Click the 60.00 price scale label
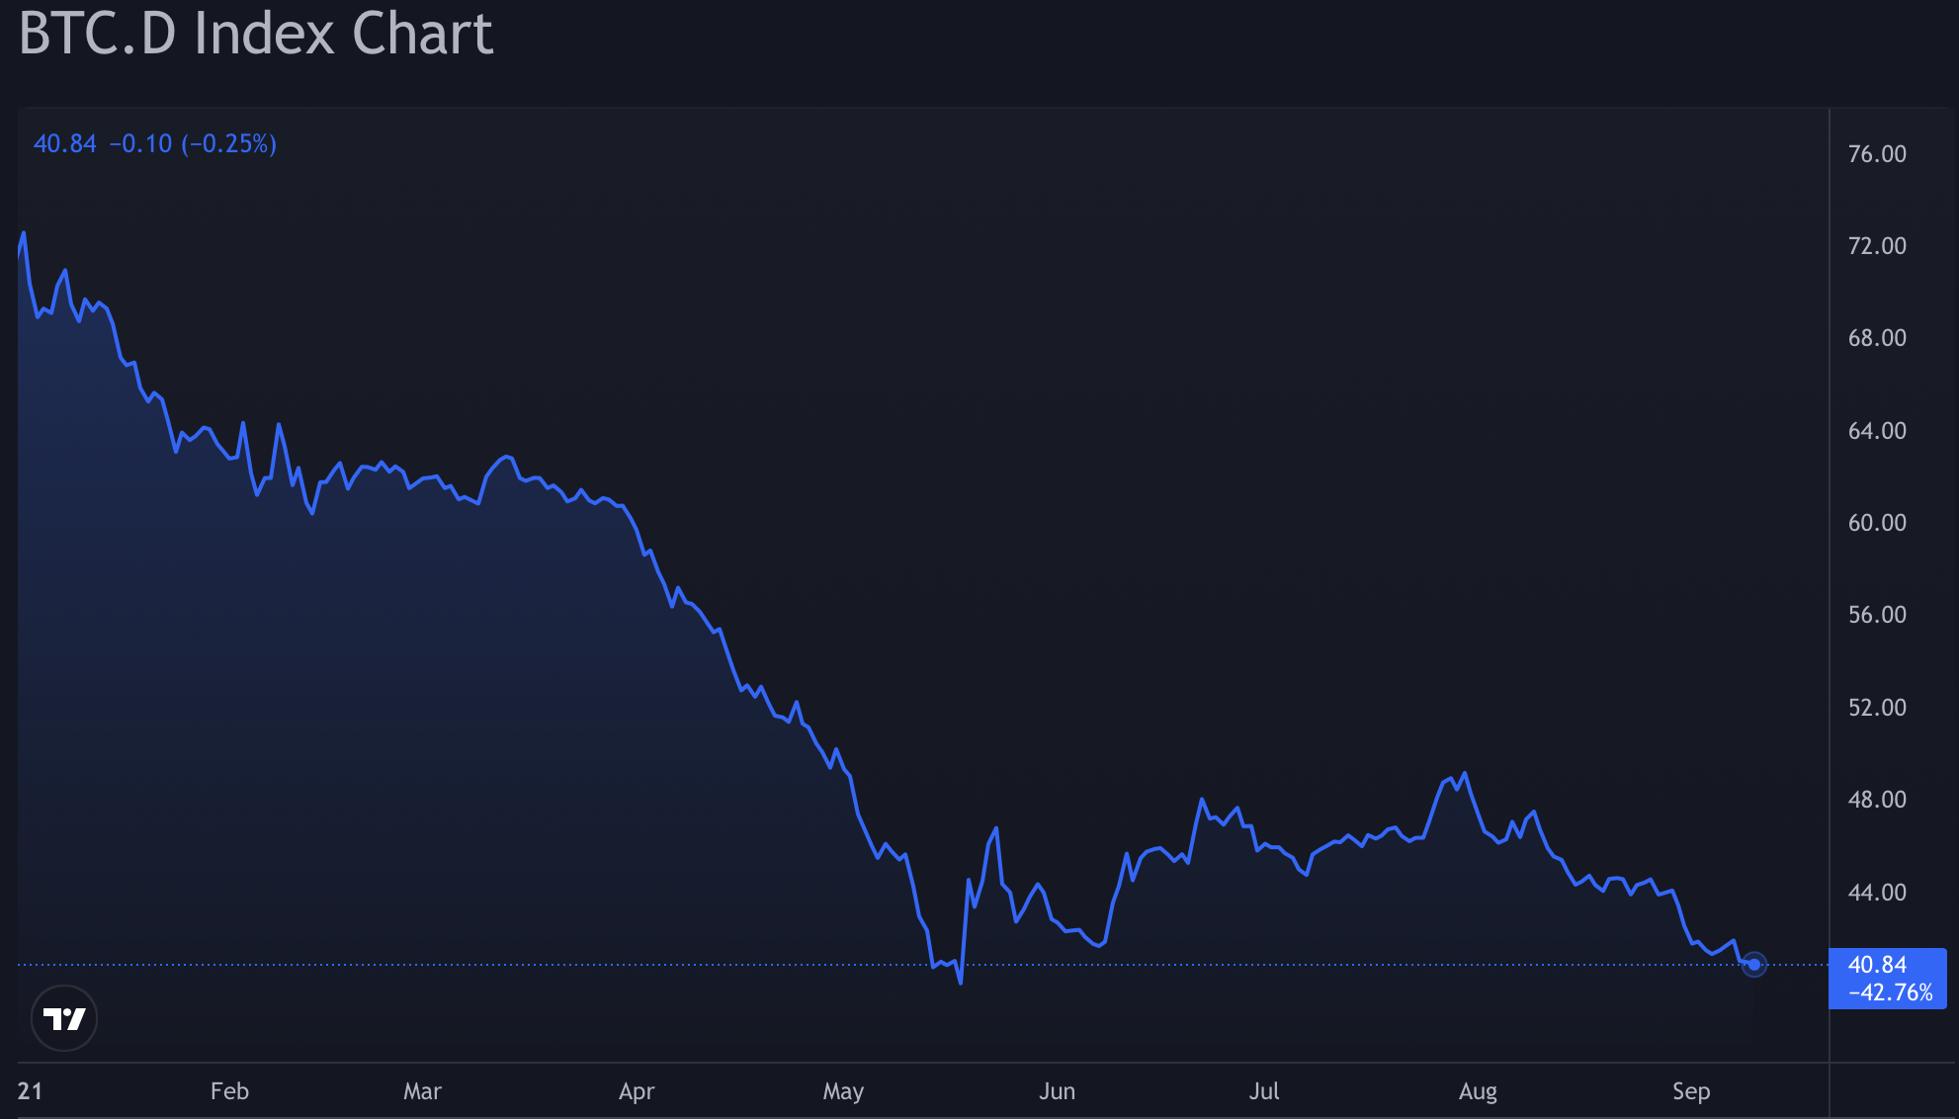The height and width of the screenshot is (1119, 1959). pyautogui.click(x=1877, y=523)
